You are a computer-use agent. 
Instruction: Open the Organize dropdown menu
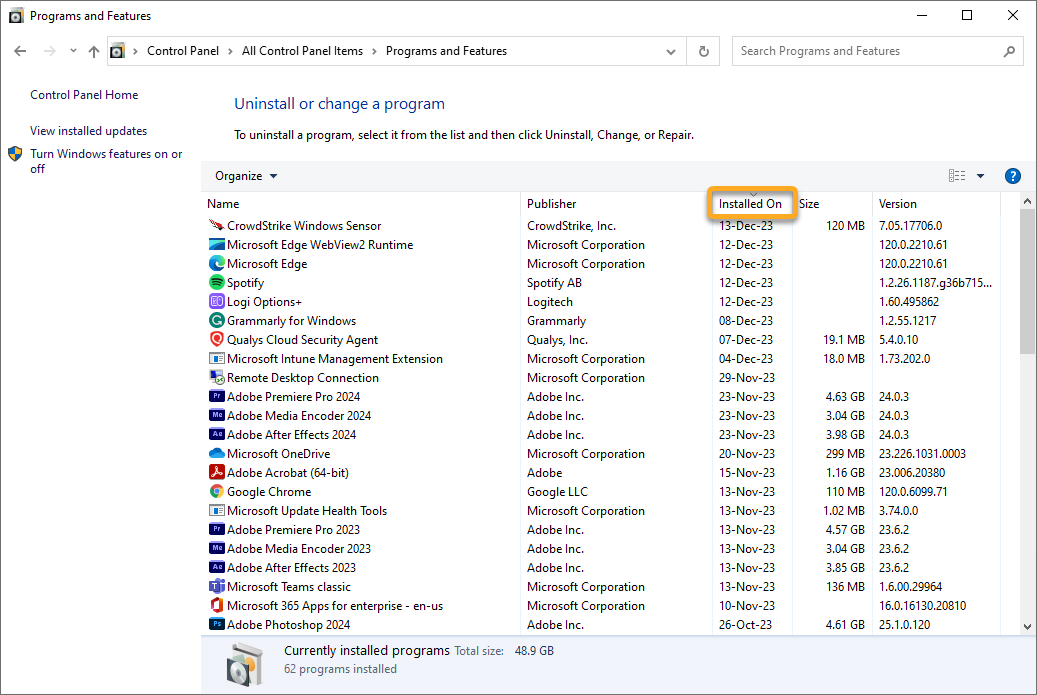[x=246, y=176]
